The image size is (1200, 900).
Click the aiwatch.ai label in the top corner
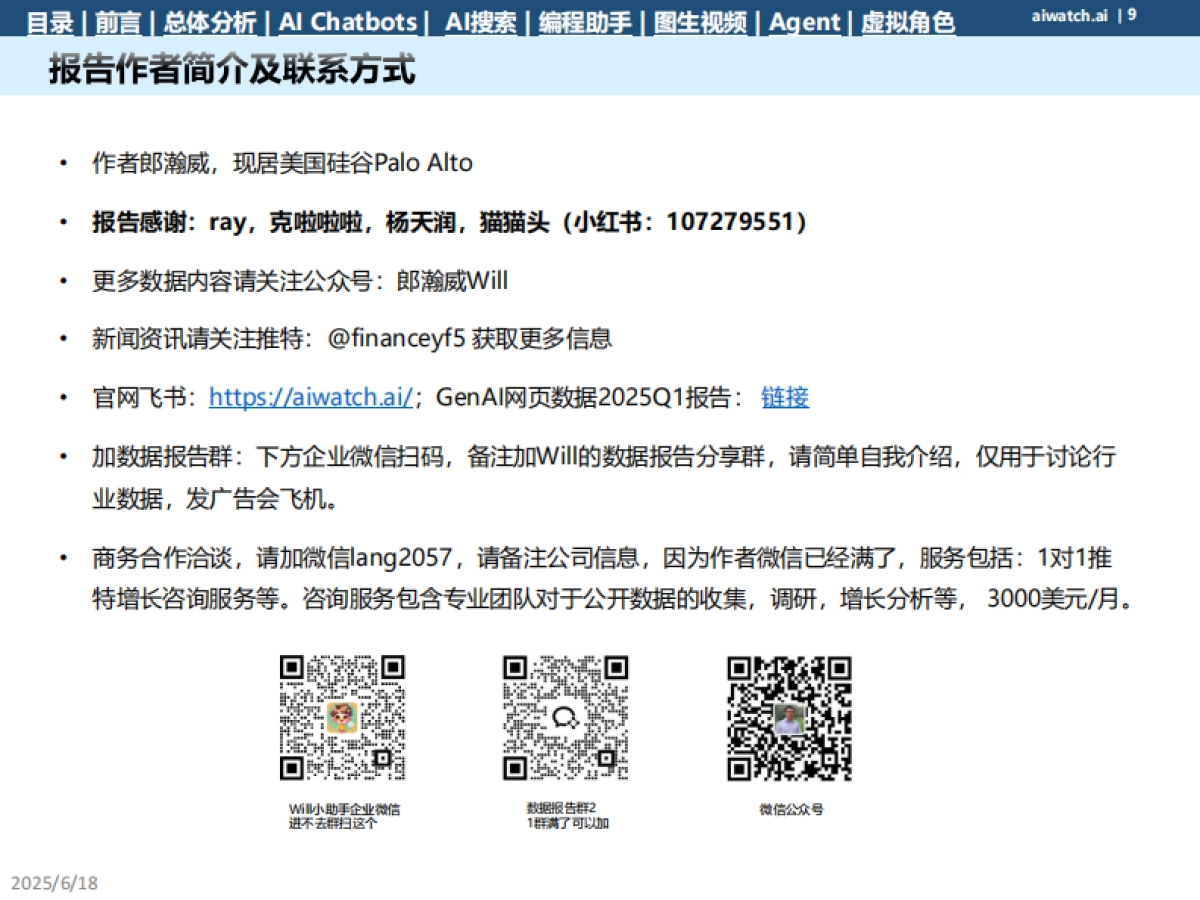tap(1069, 16)
